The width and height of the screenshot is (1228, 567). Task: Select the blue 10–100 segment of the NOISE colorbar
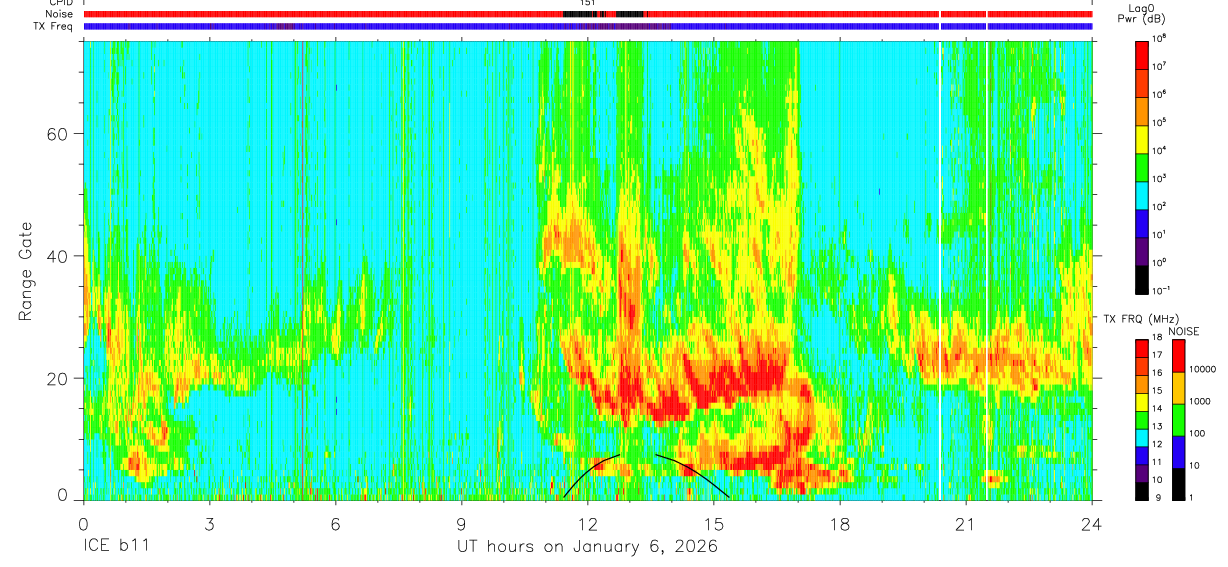[x=1177, y=452]
